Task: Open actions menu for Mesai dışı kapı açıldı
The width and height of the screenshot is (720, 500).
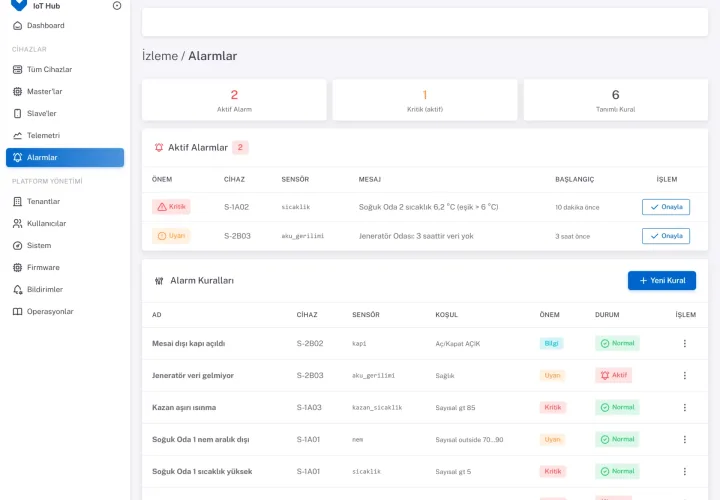Action: pyautogui.click(x=685, y=343)
